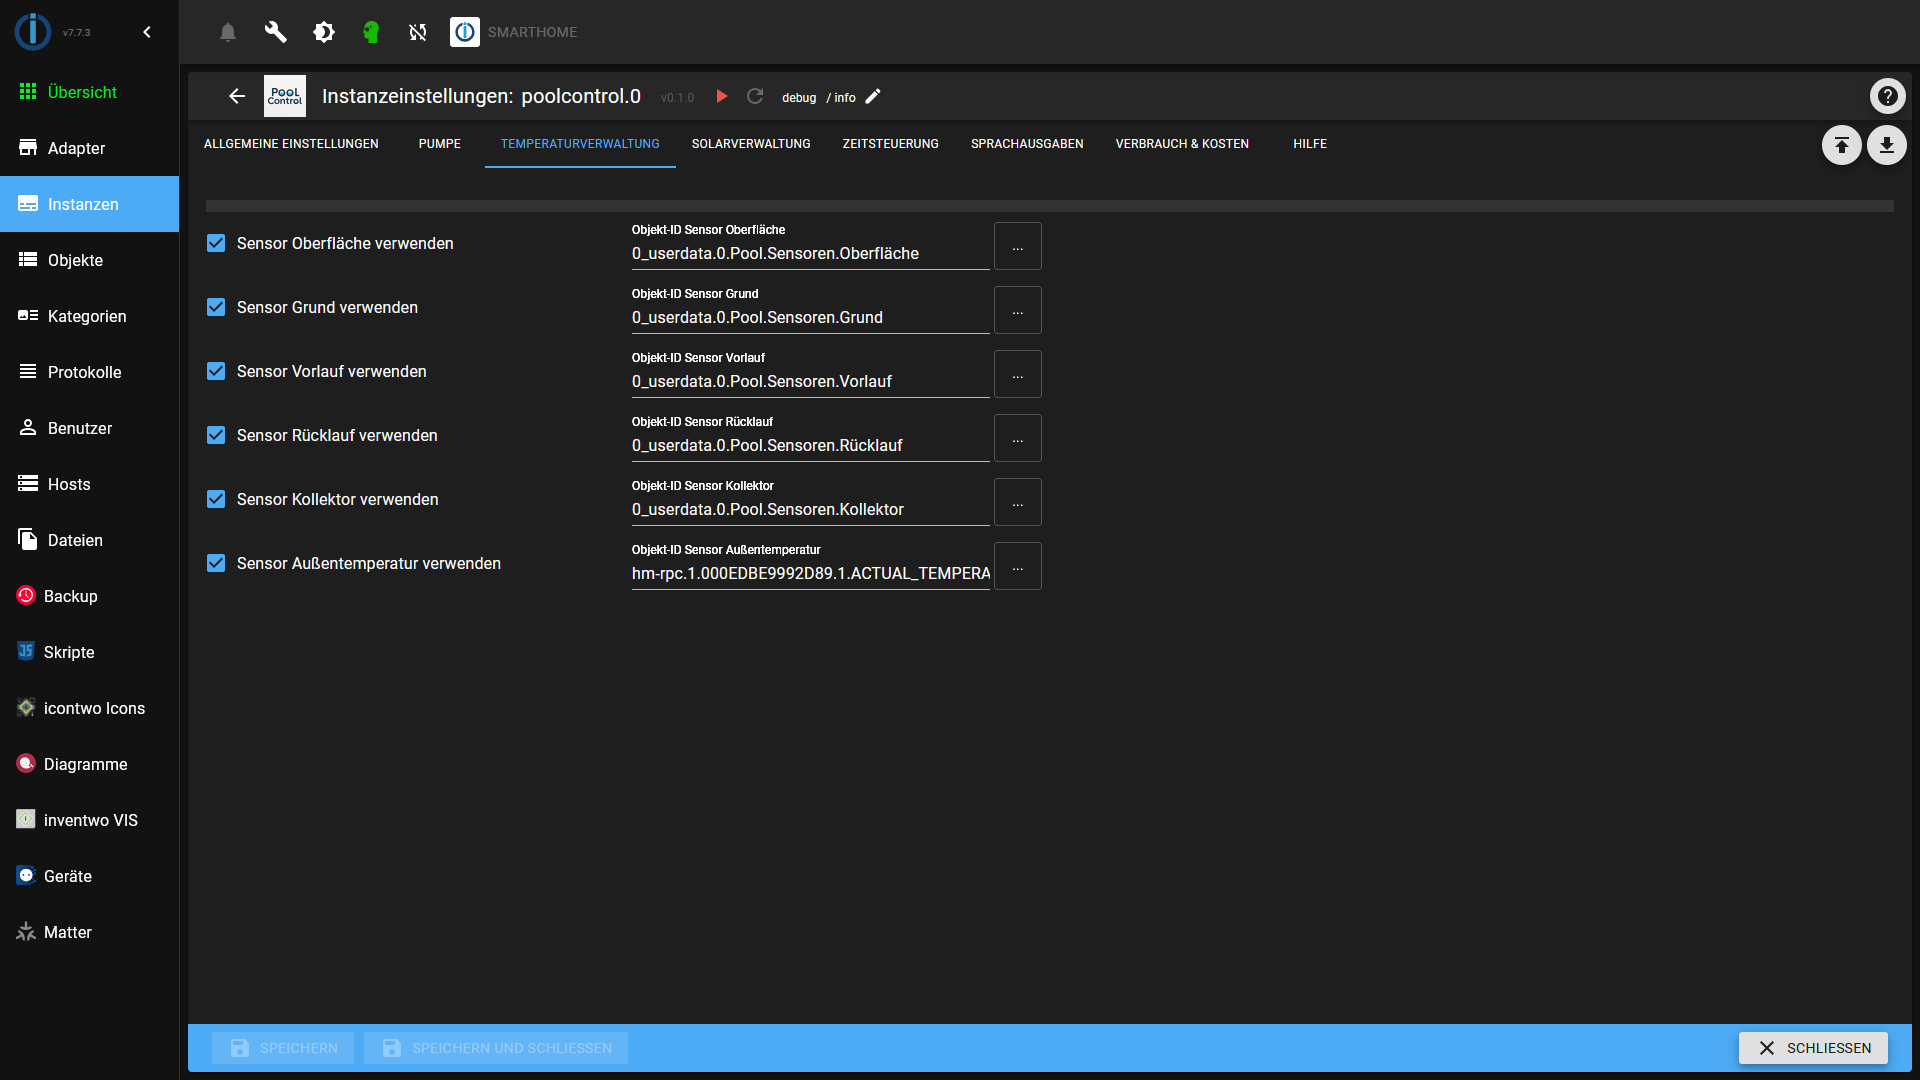Disable Sensor Außentemperatur verwenden
Image resolution: width=1920 pixels, height=1080 pixels.
pyautogui.click(x=216, y=563)
